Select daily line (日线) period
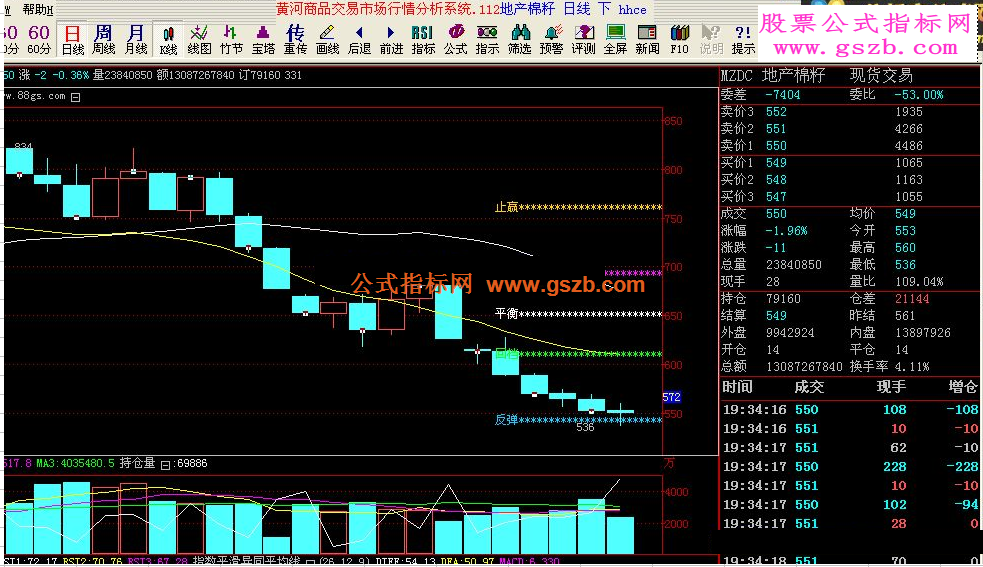The height and width of the screenshot is (567, 983). coord(73,39)
